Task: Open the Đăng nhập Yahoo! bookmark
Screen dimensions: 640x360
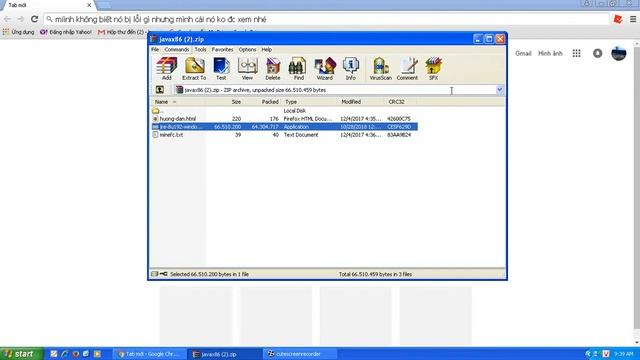Action: (x=66, y=32)
